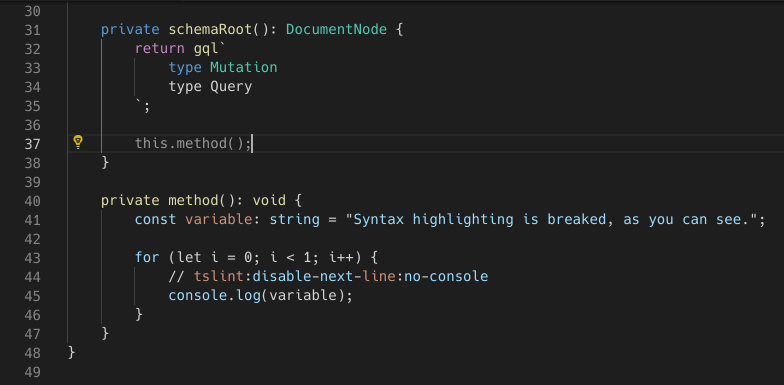Click the 'Mutation' type name

click(x=244, y=68)
